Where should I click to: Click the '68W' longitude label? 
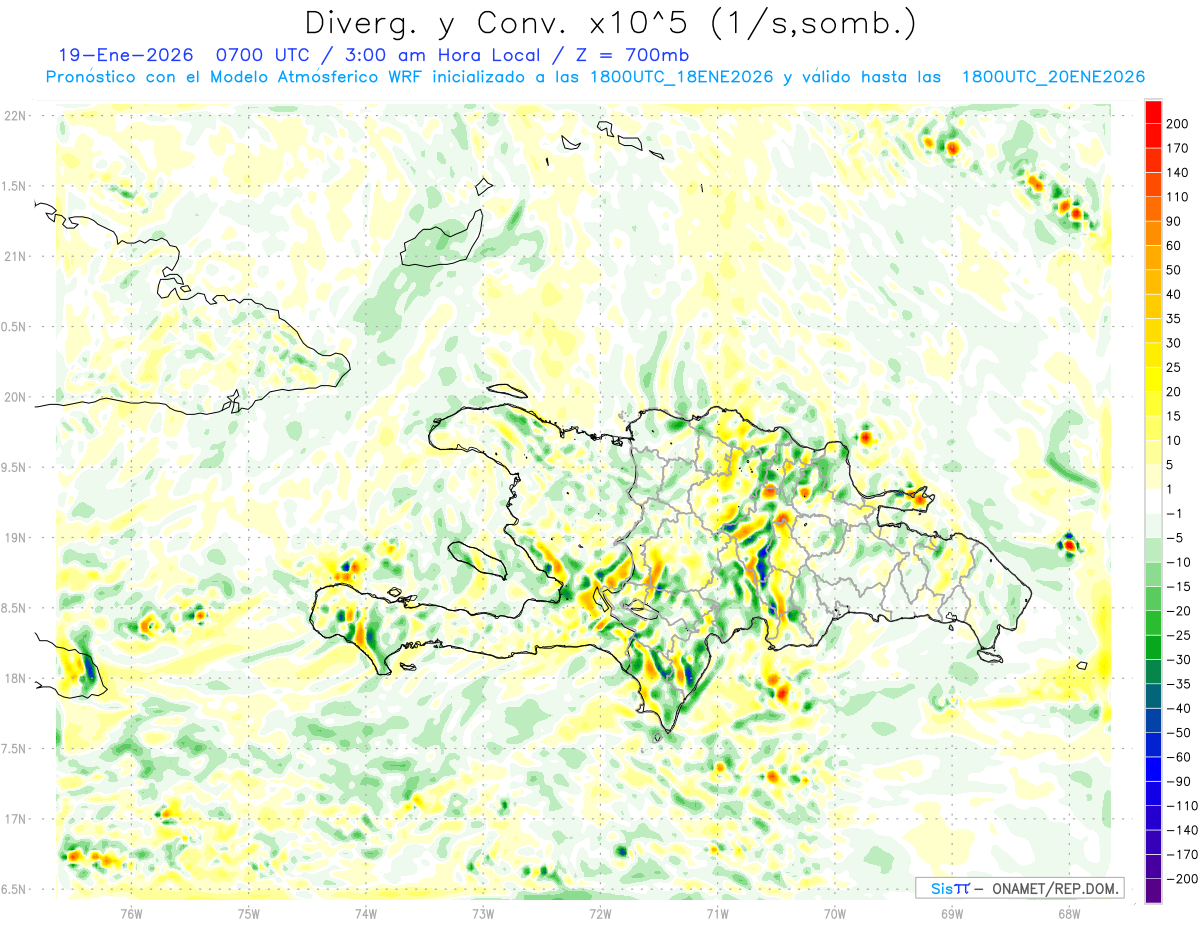[x=1069, y=913]
